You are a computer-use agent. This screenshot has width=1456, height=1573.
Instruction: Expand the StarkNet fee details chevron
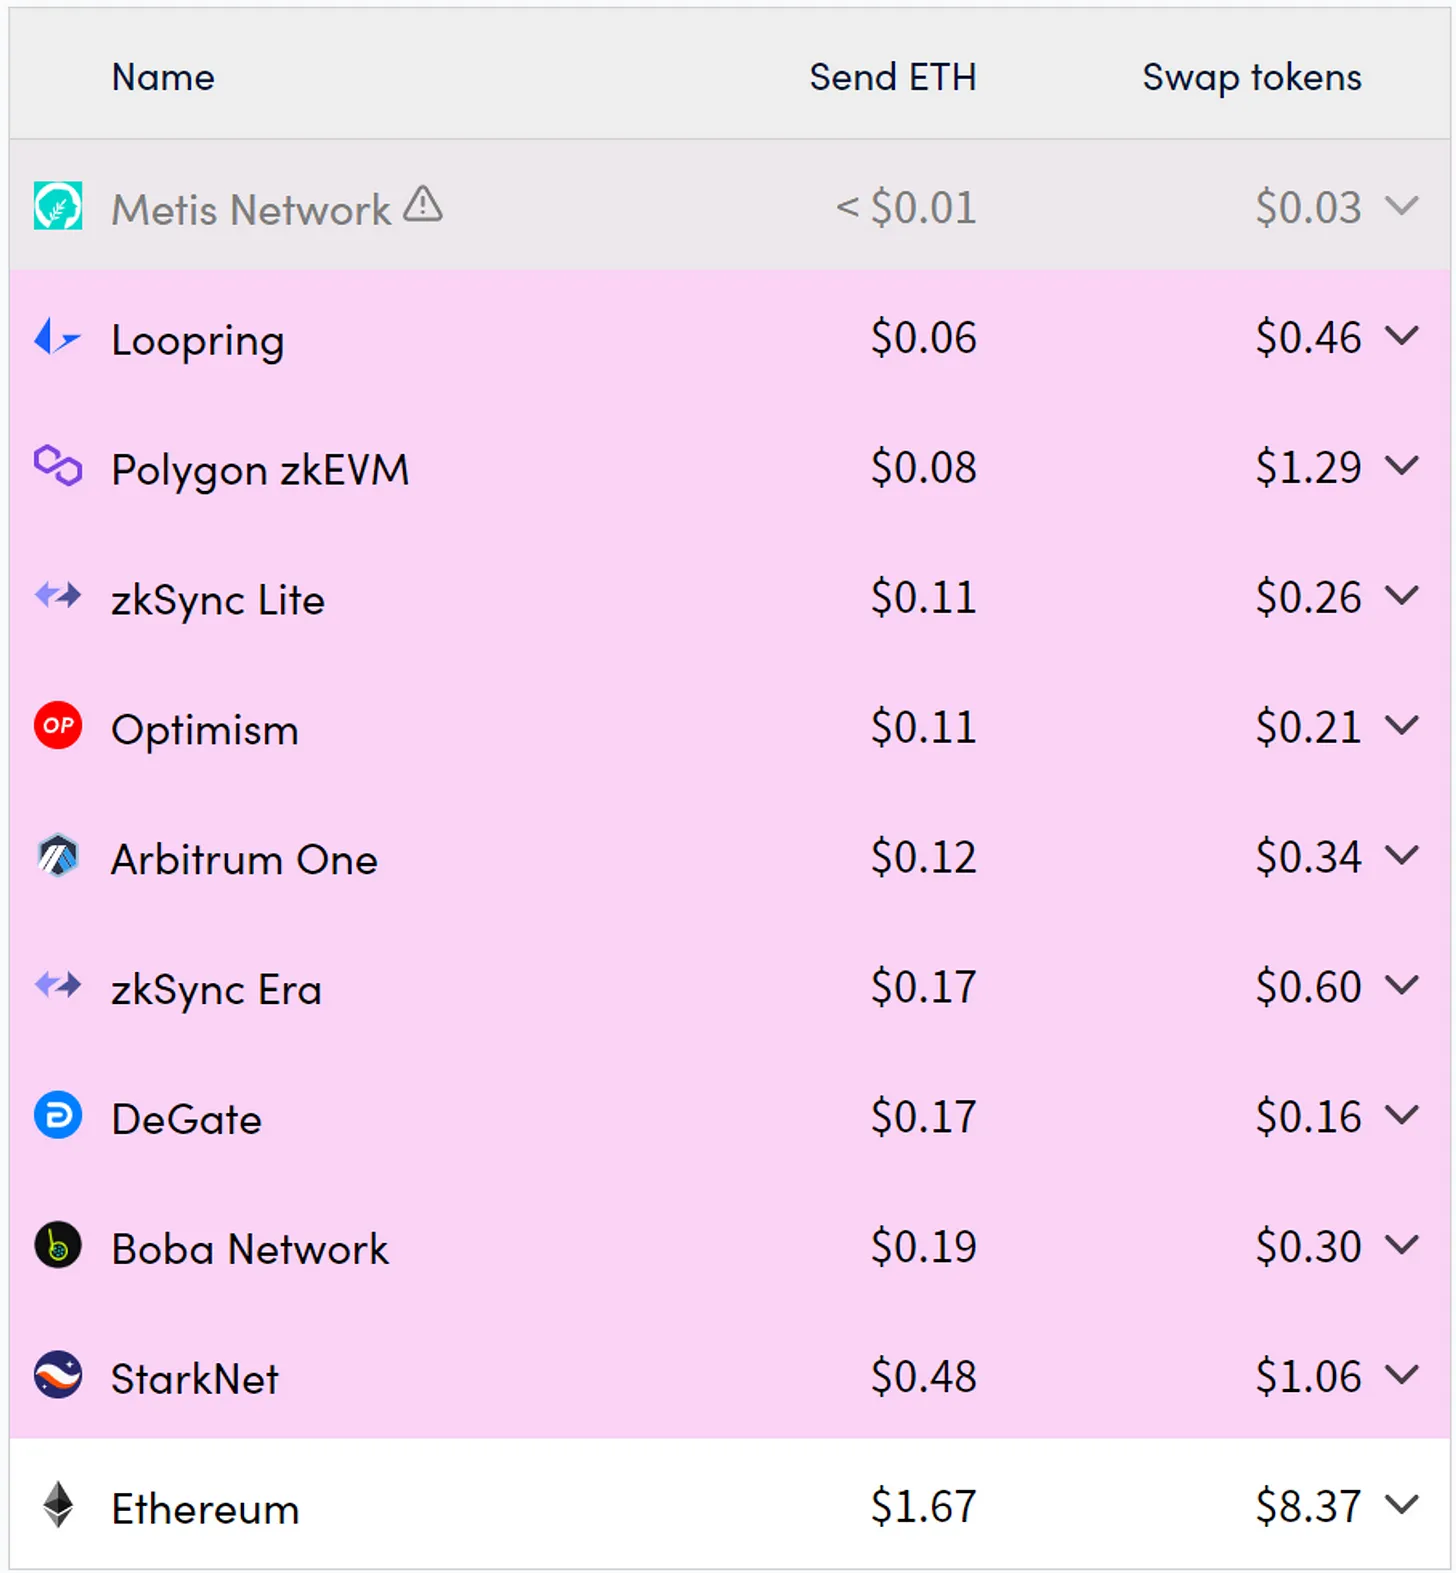pos(1402,1375)
